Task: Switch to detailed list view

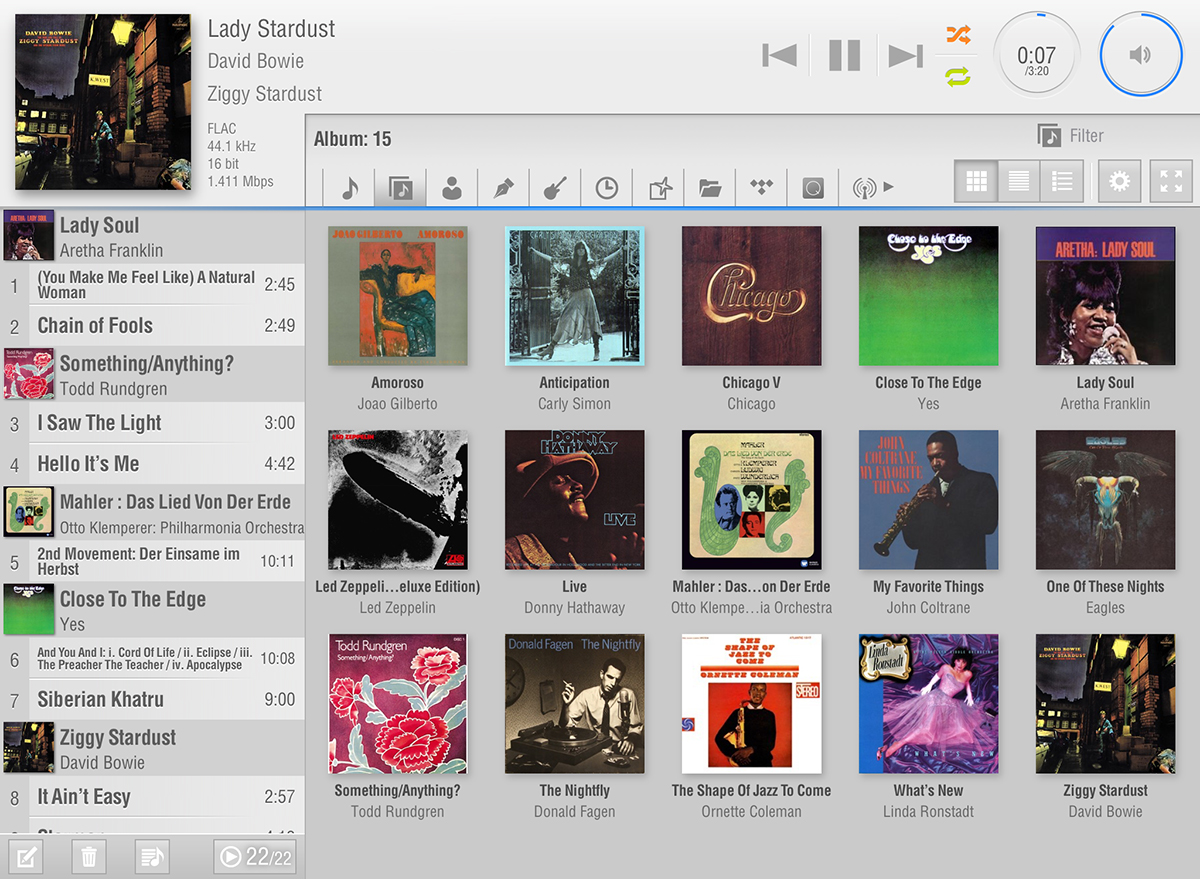Action: click(x=1062, y=181)
